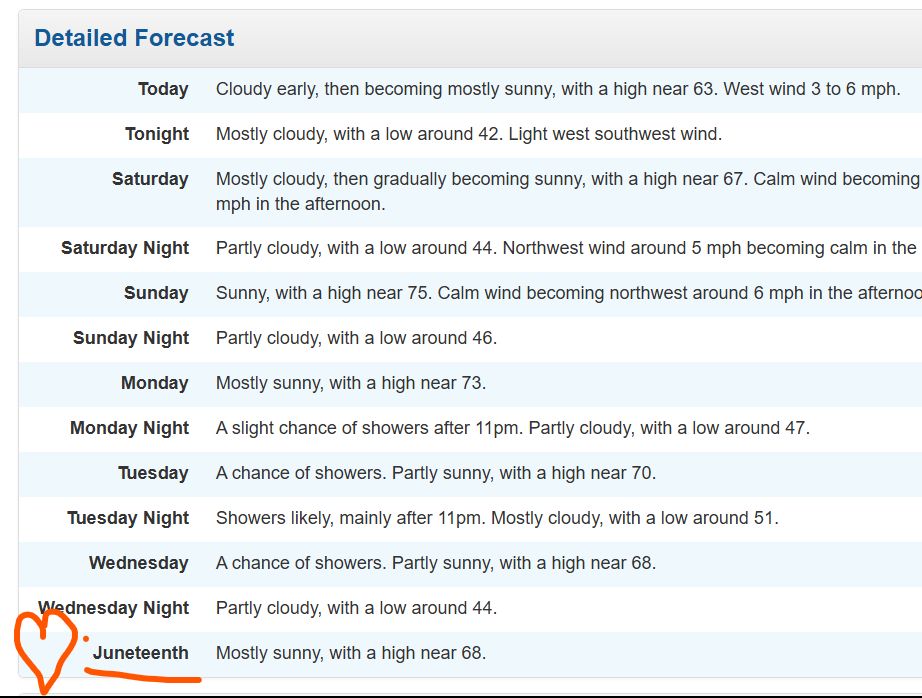Select the Wednesday period label
The height and width of the screenshot is (698, 922).
tap(139, 563)
